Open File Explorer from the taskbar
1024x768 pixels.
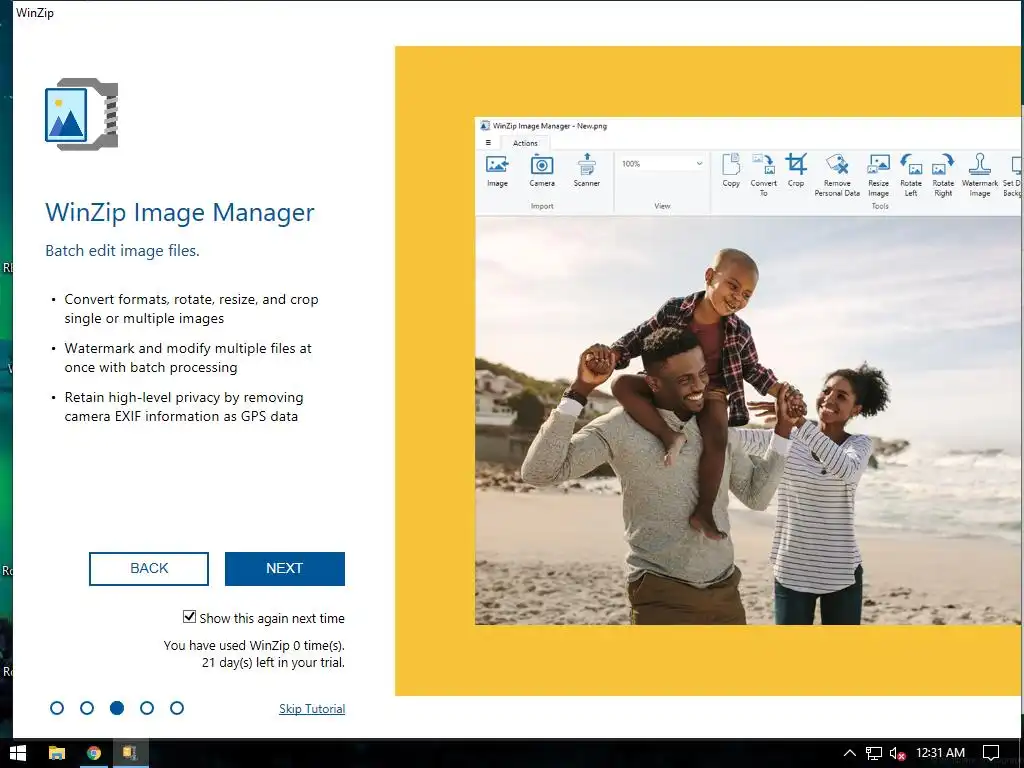tap(57, 753)
